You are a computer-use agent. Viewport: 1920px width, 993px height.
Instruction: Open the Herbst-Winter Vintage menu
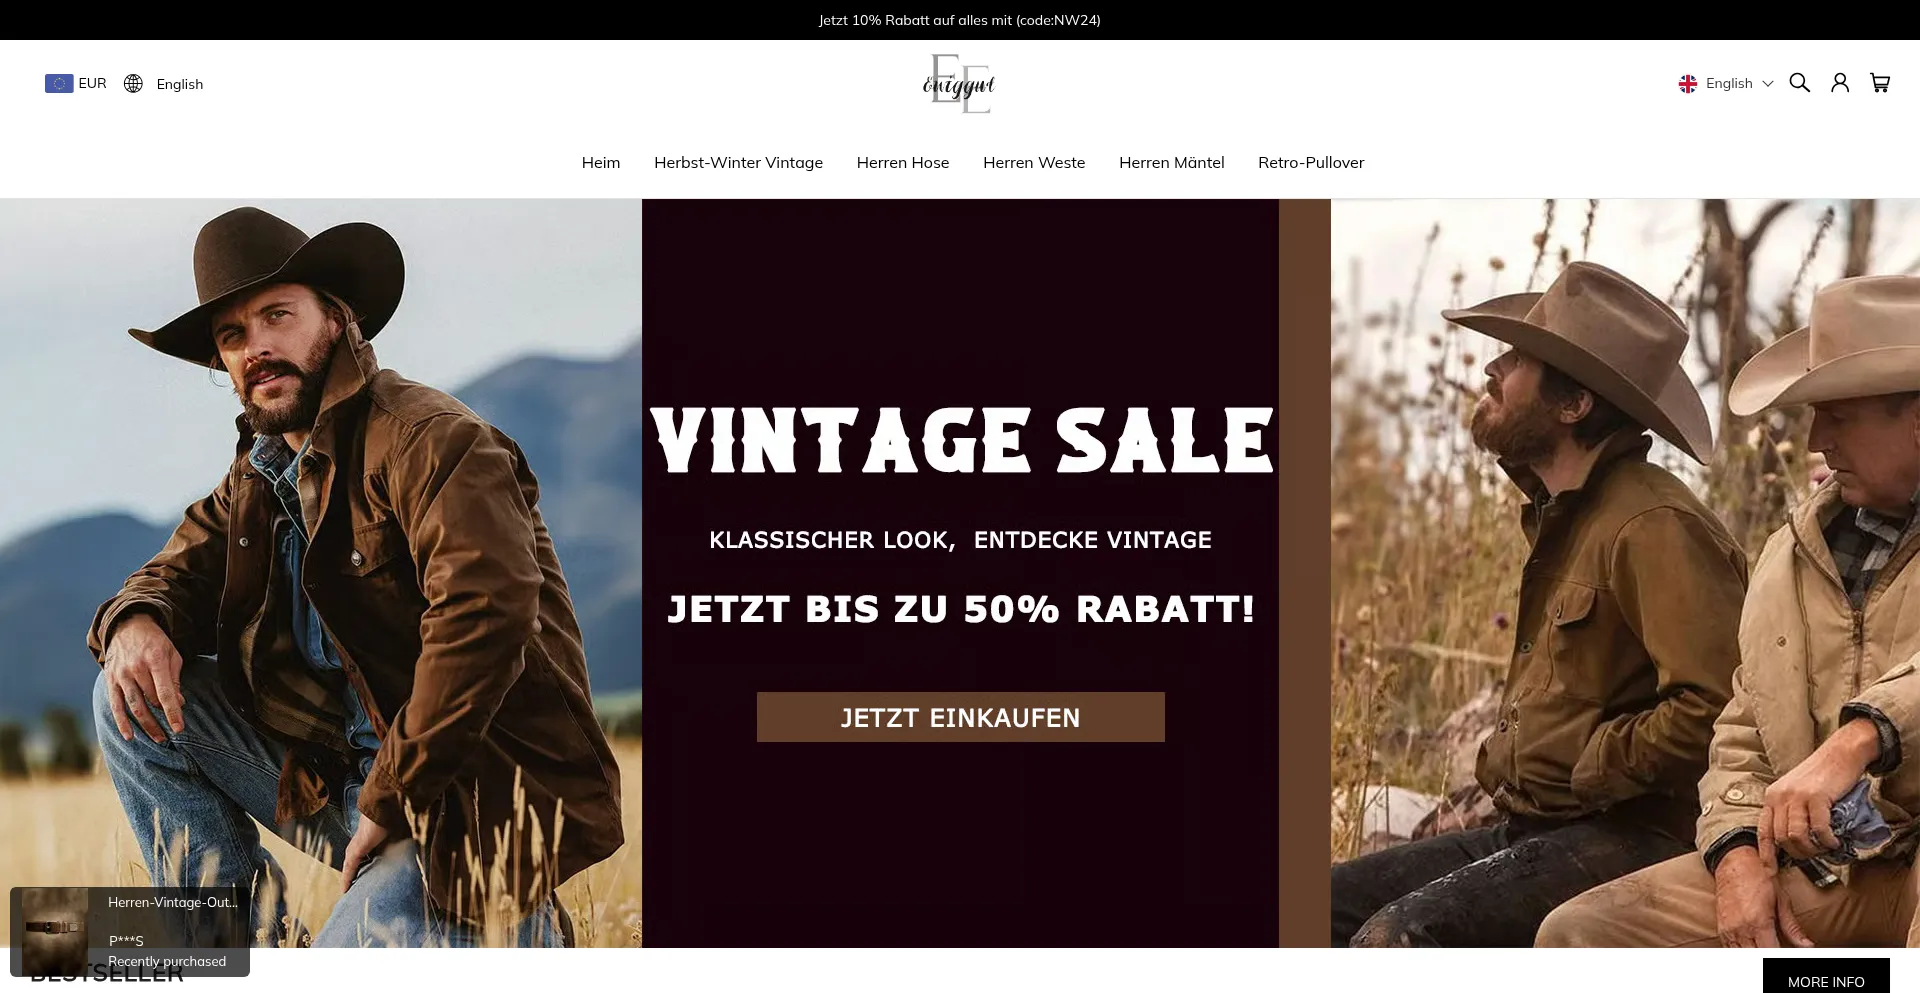tap(738, 162)
